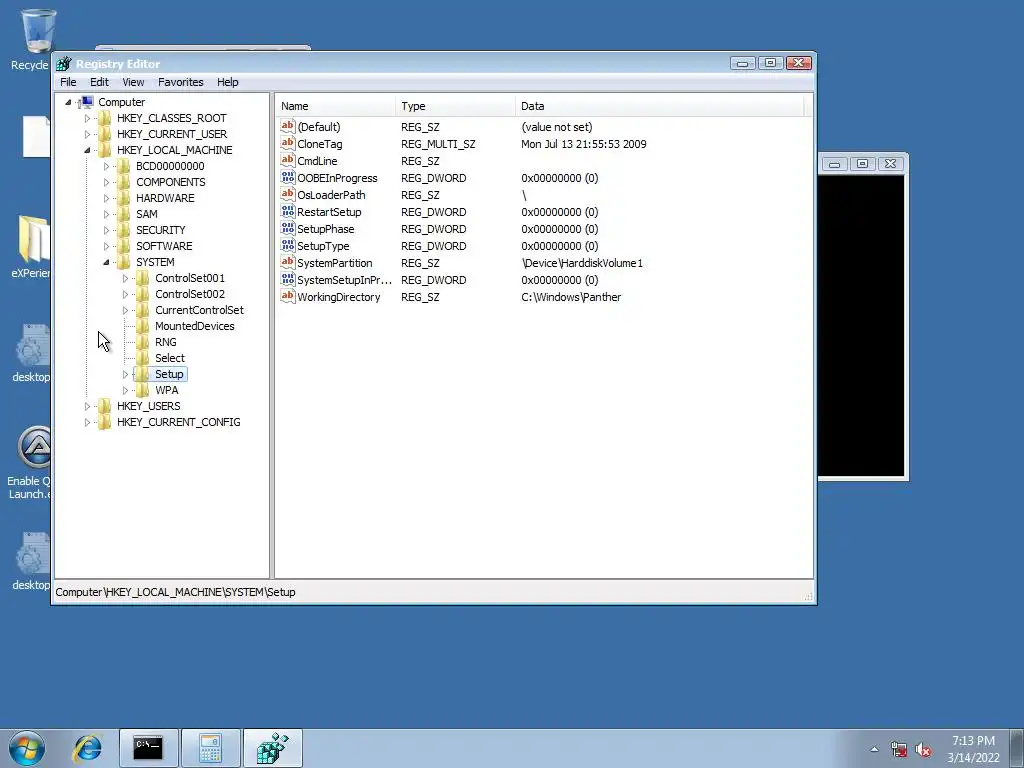Expand the HKEY_CLASSES_ROOT arrow

coord(88,118)
